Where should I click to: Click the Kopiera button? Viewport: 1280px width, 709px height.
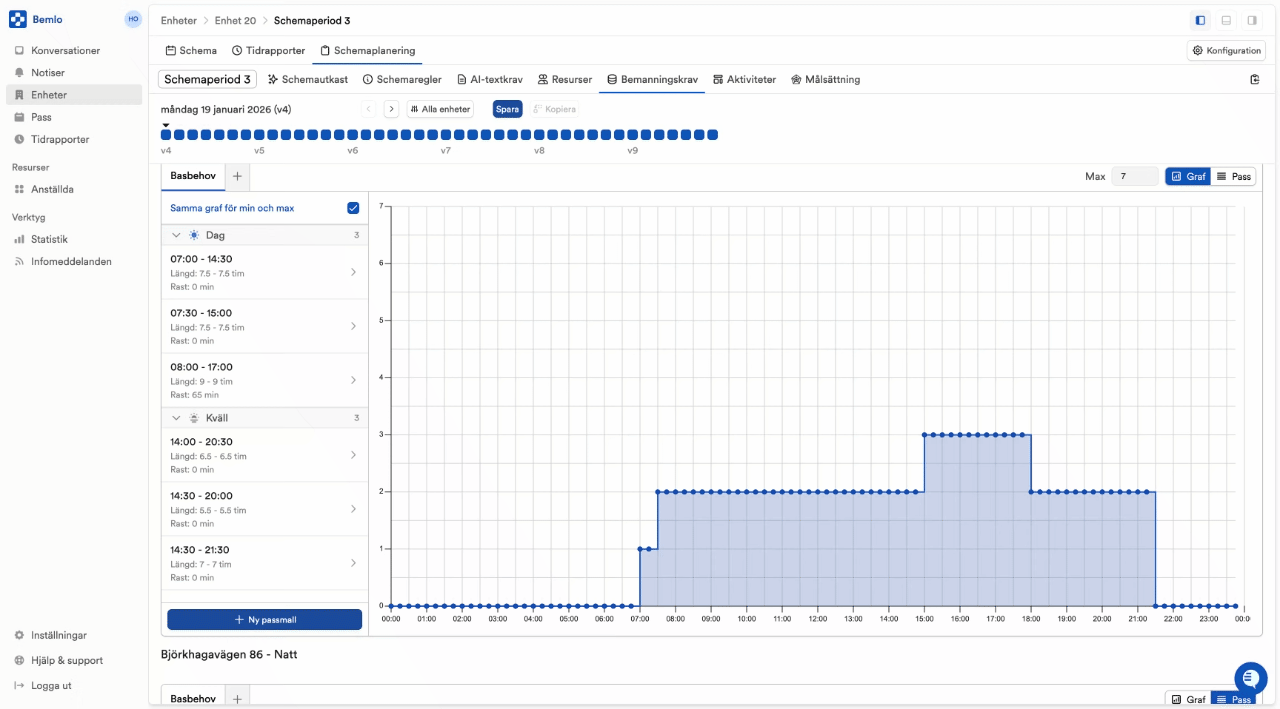tap(555, 109)
